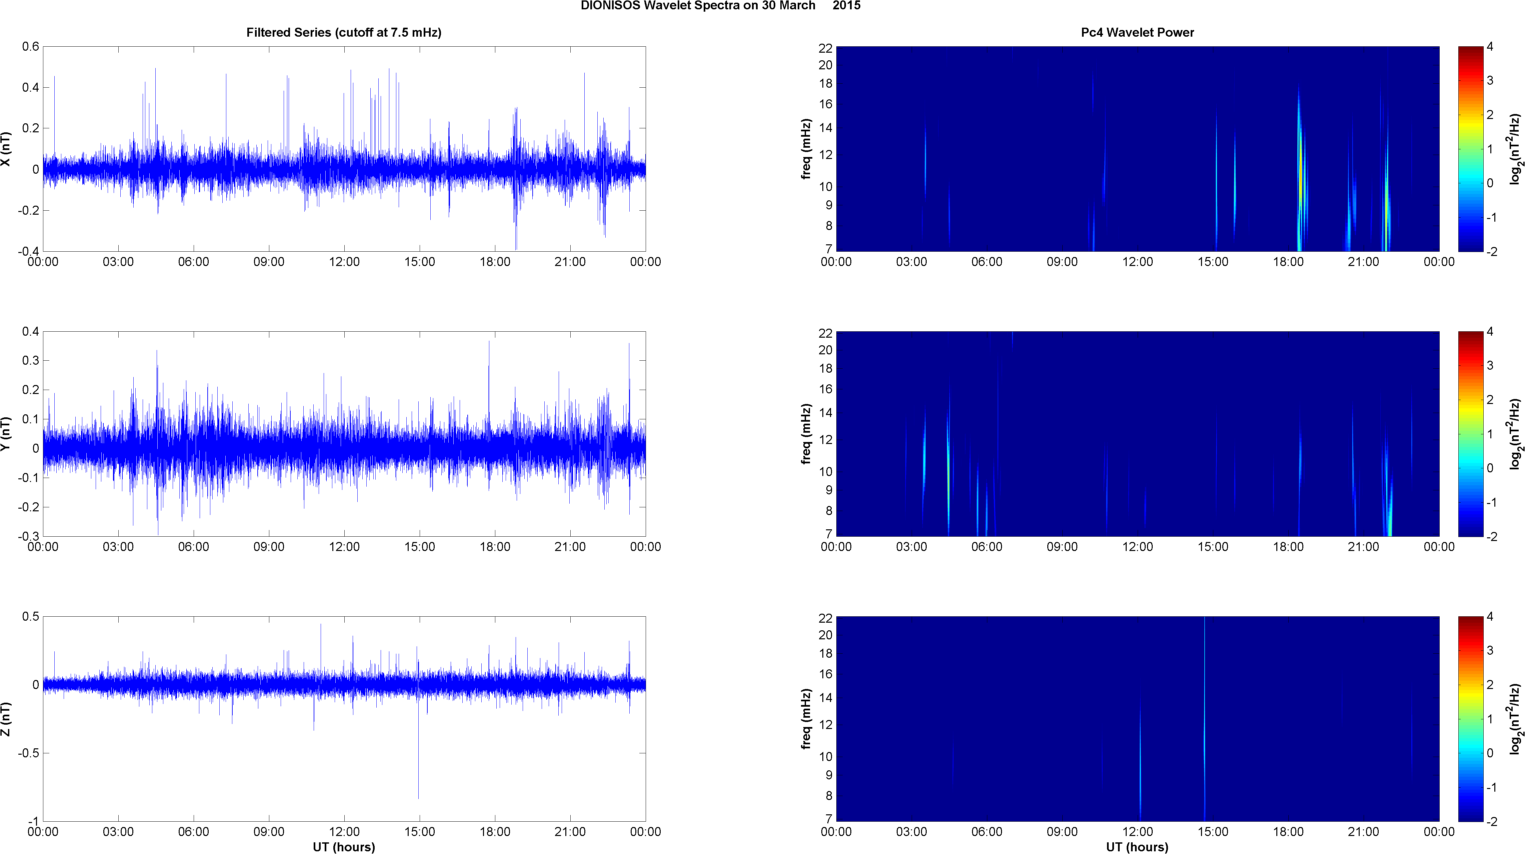
Task: Click the 0.3 tick on the Y series axis
Action: point(31,361)
